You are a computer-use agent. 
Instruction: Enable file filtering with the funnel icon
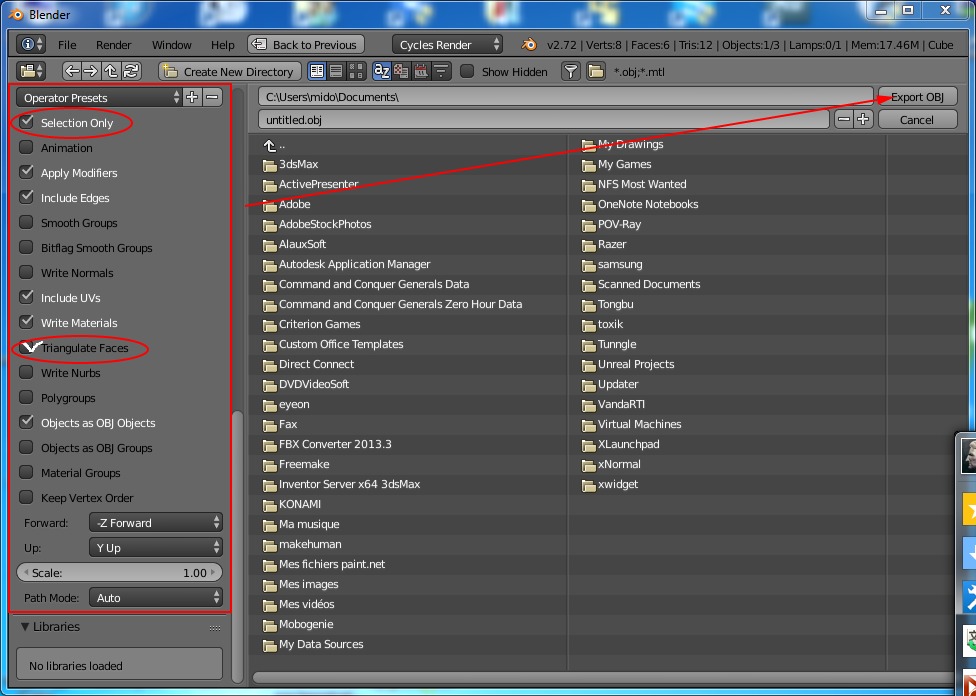(x=570, y=71)
